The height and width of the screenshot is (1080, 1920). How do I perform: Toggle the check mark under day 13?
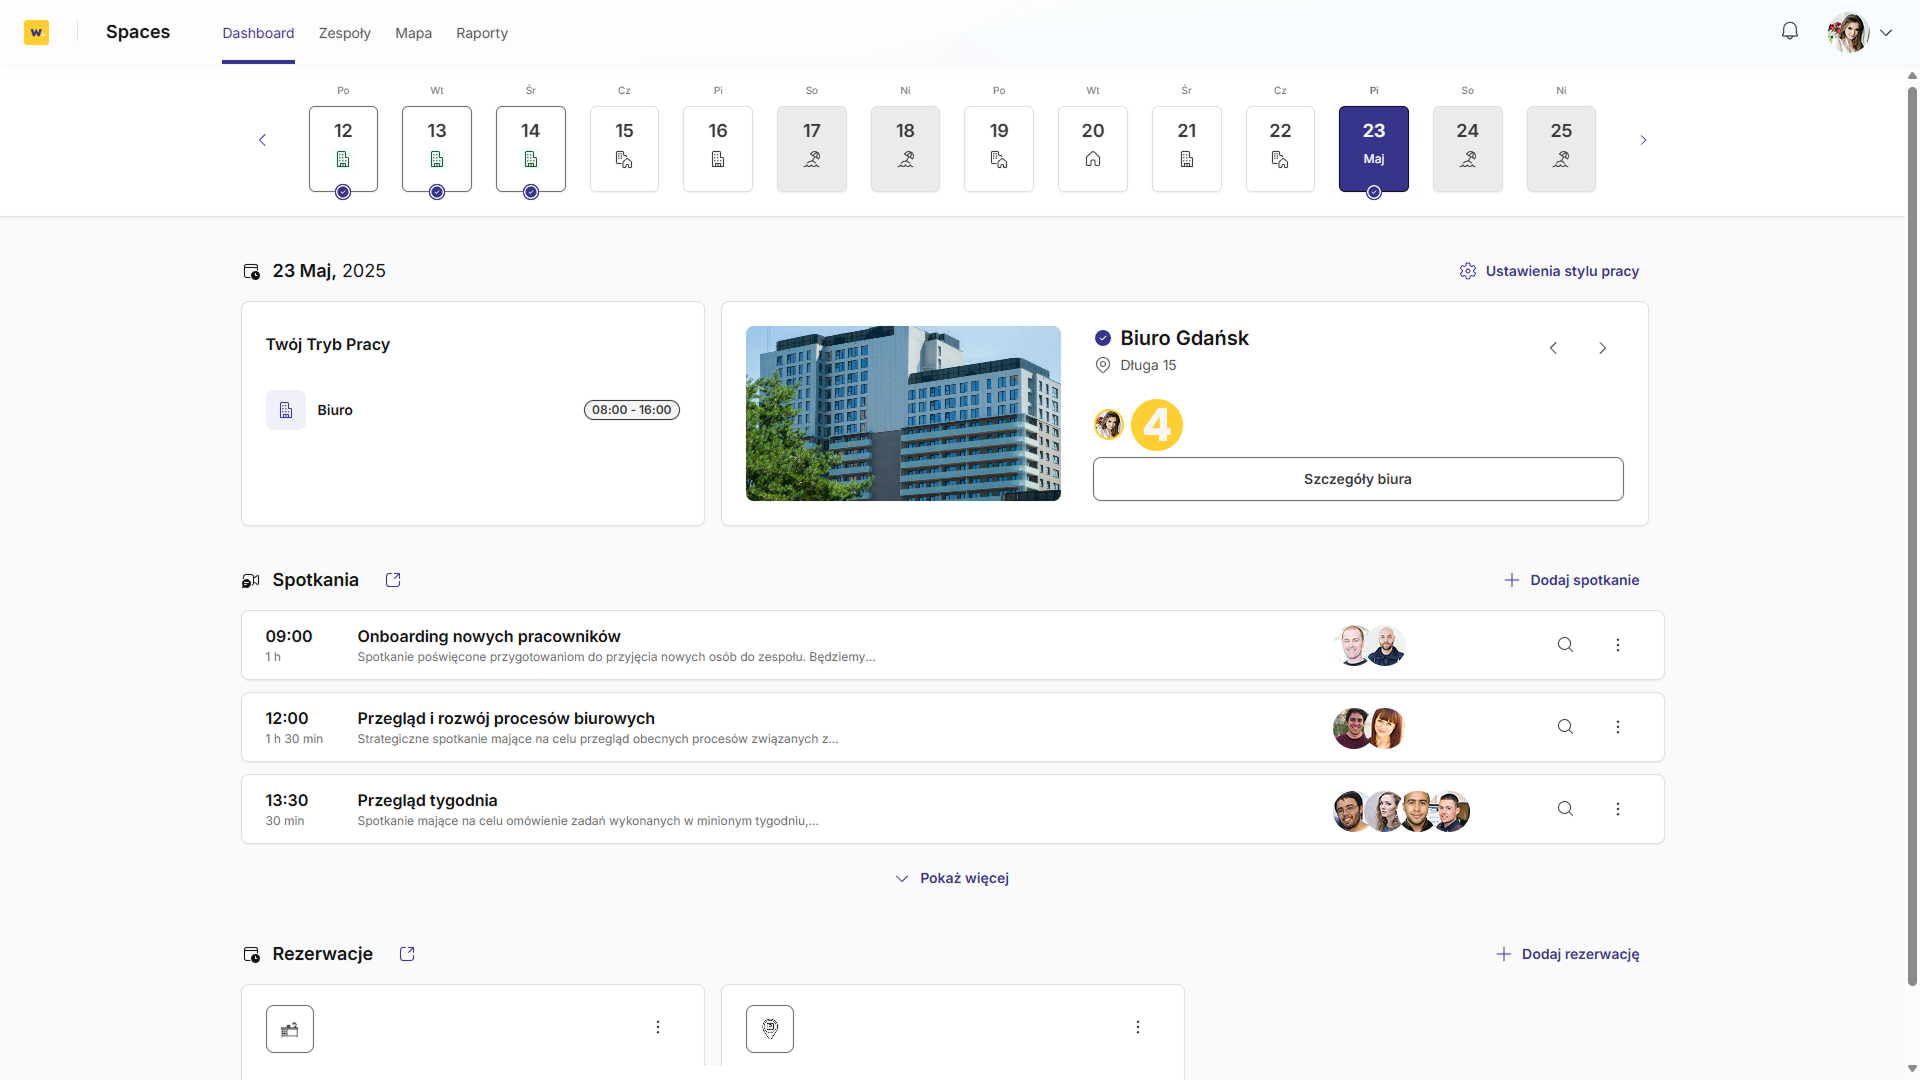pyautogui.click(x=437, y=192)
